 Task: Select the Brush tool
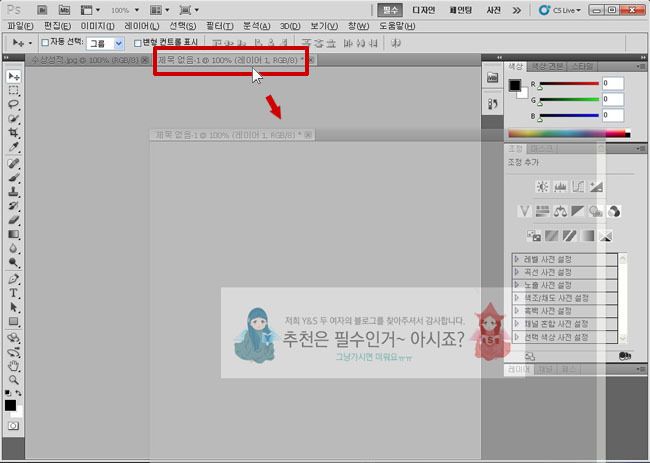pos(13,178)
